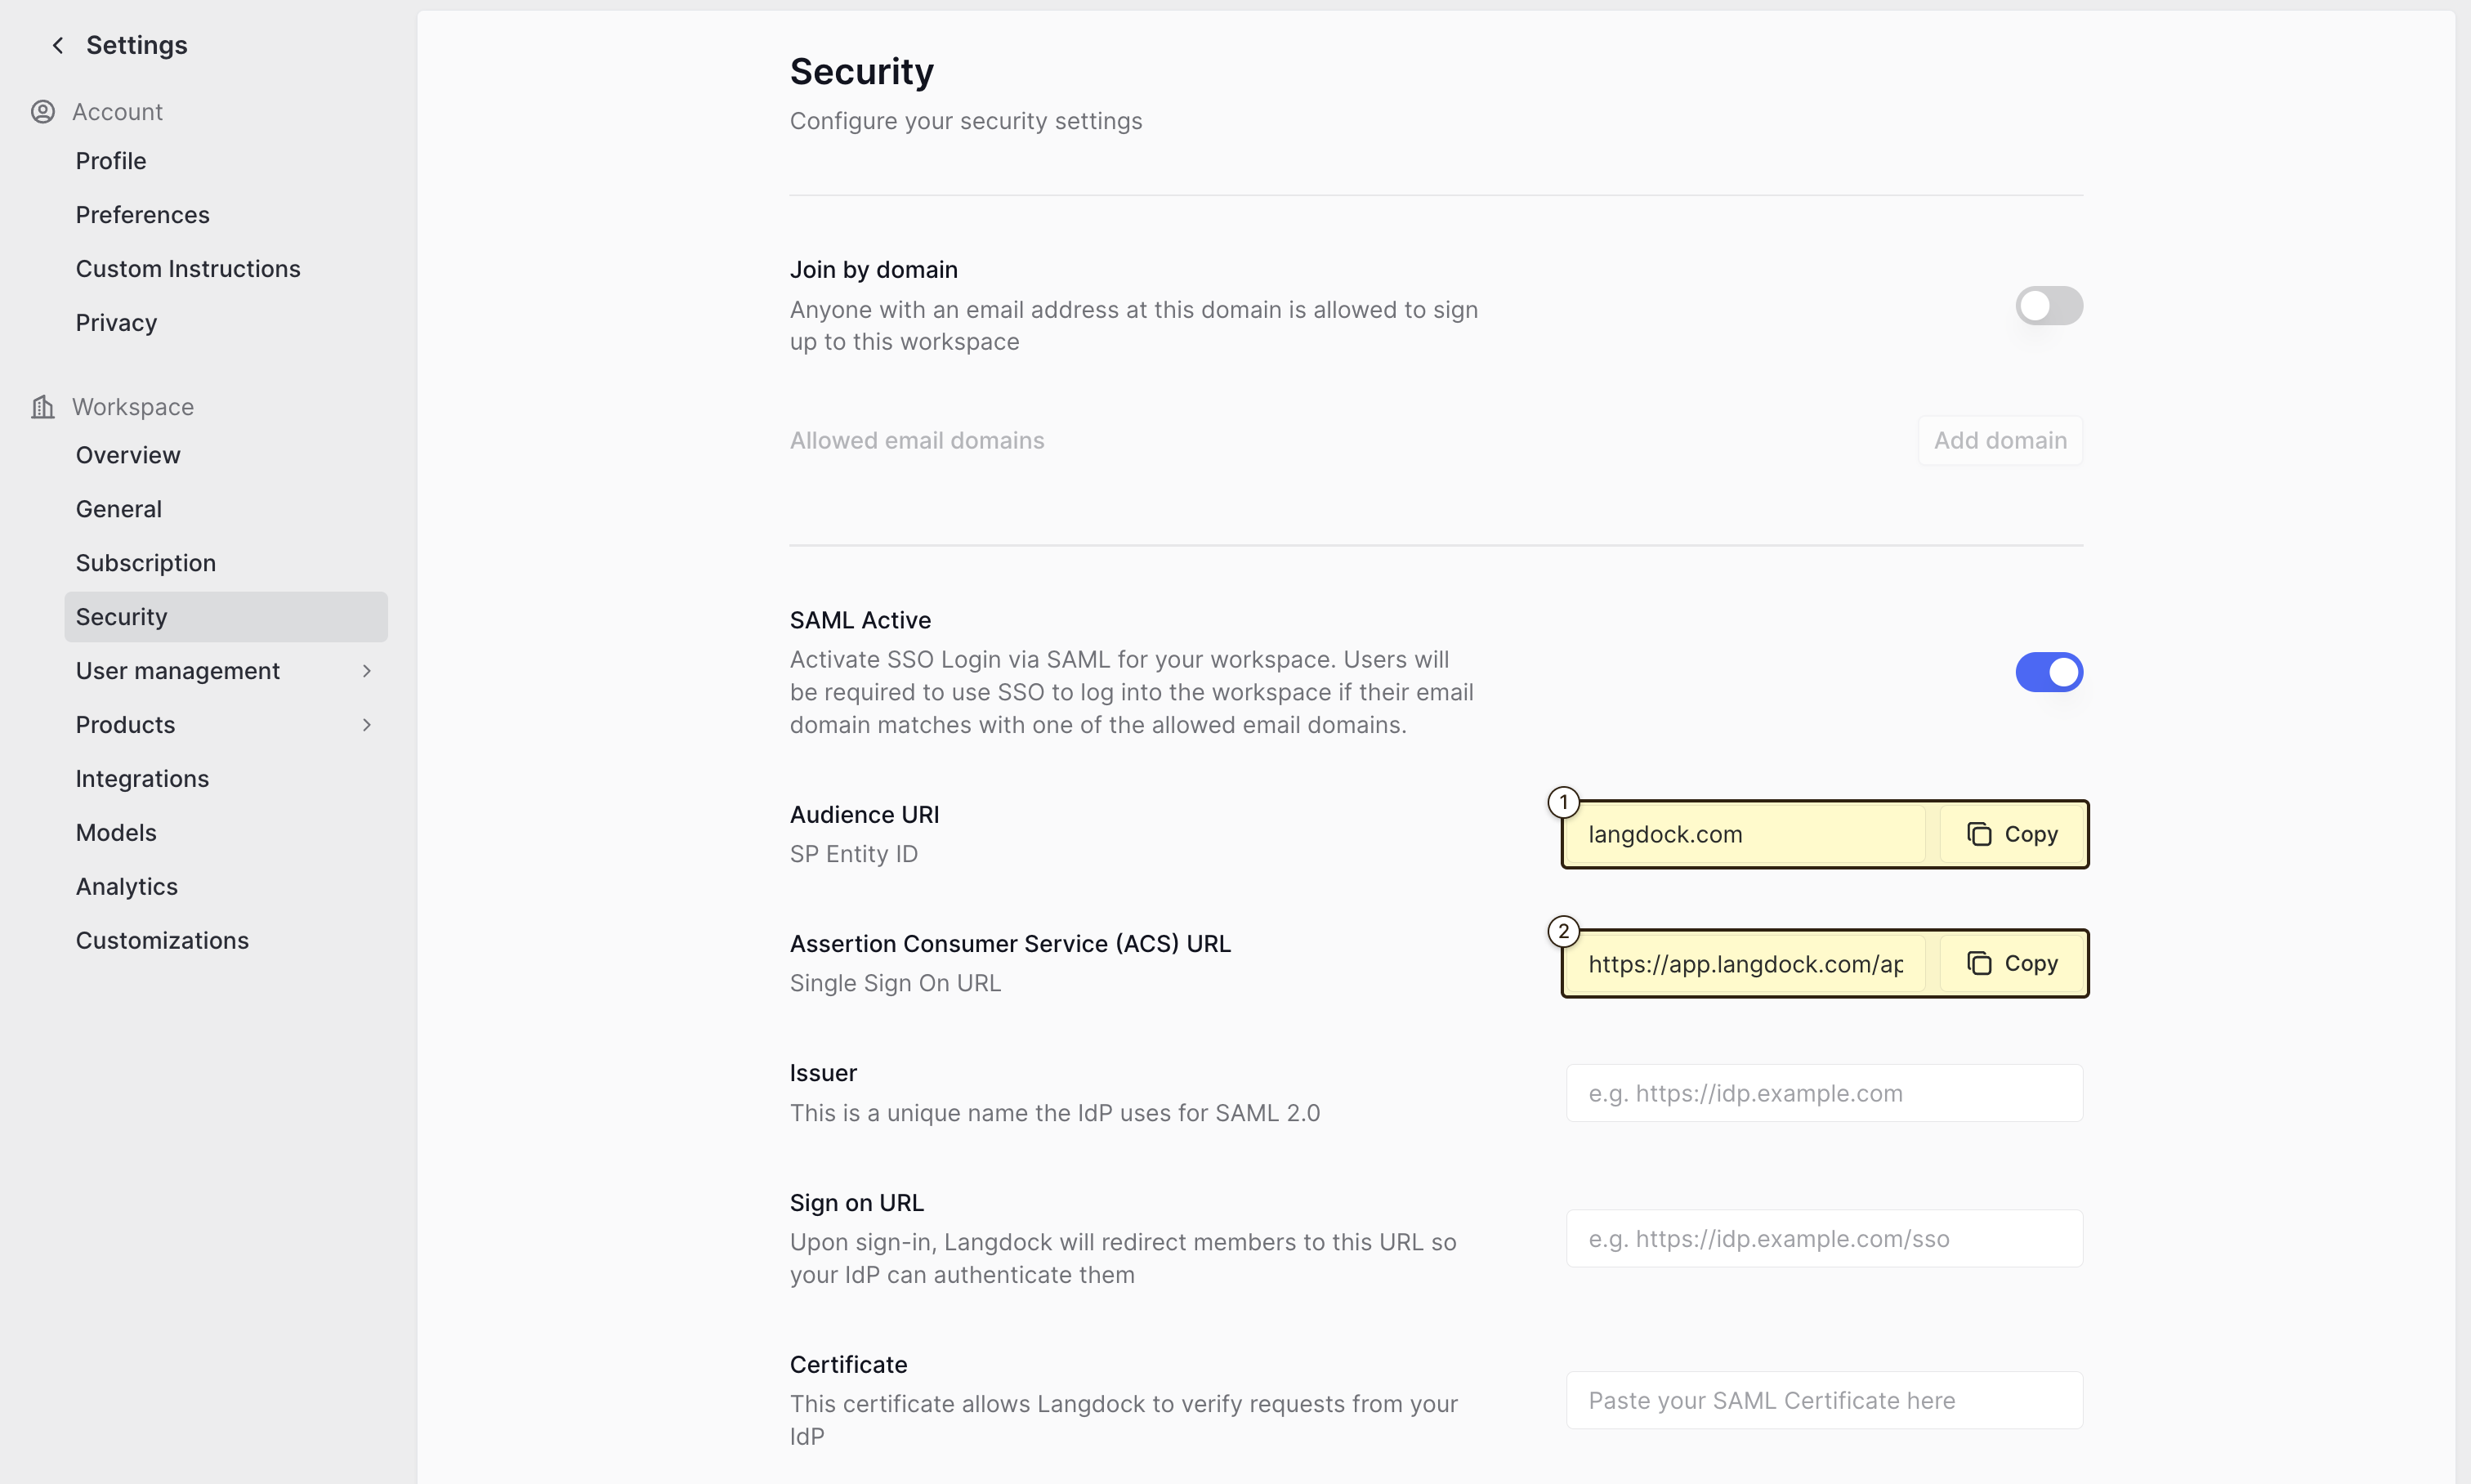Open the Profile settings page
This screenshot has height=1484, width=2471.
click(x=226, y=161)
